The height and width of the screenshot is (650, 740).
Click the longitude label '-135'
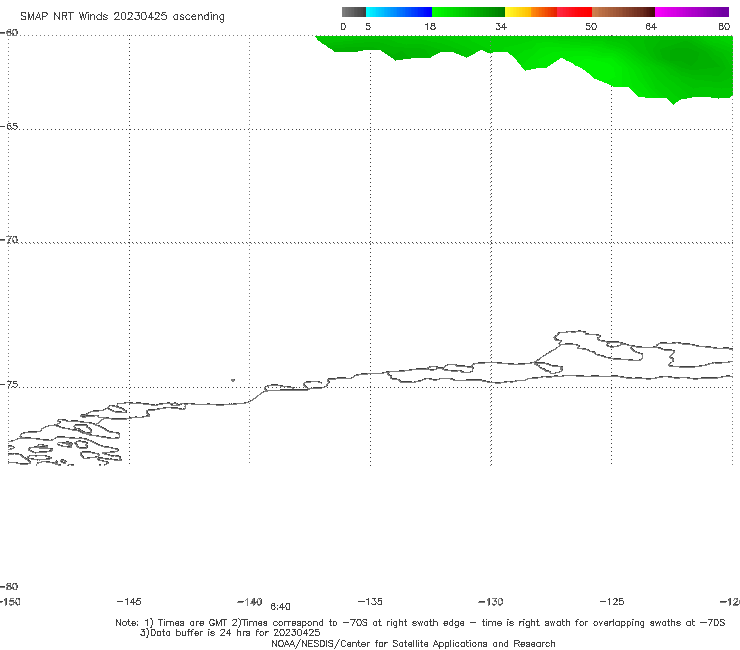[370, 601]
